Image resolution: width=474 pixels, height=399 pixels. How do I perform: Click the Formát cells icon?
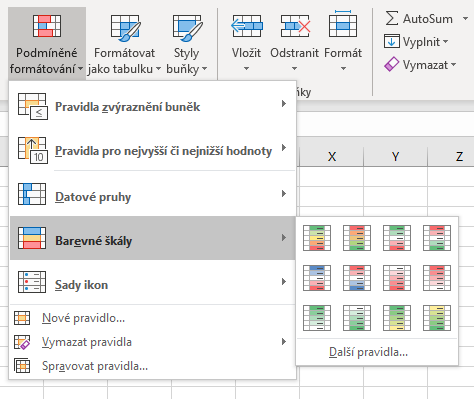coord(343,24)
